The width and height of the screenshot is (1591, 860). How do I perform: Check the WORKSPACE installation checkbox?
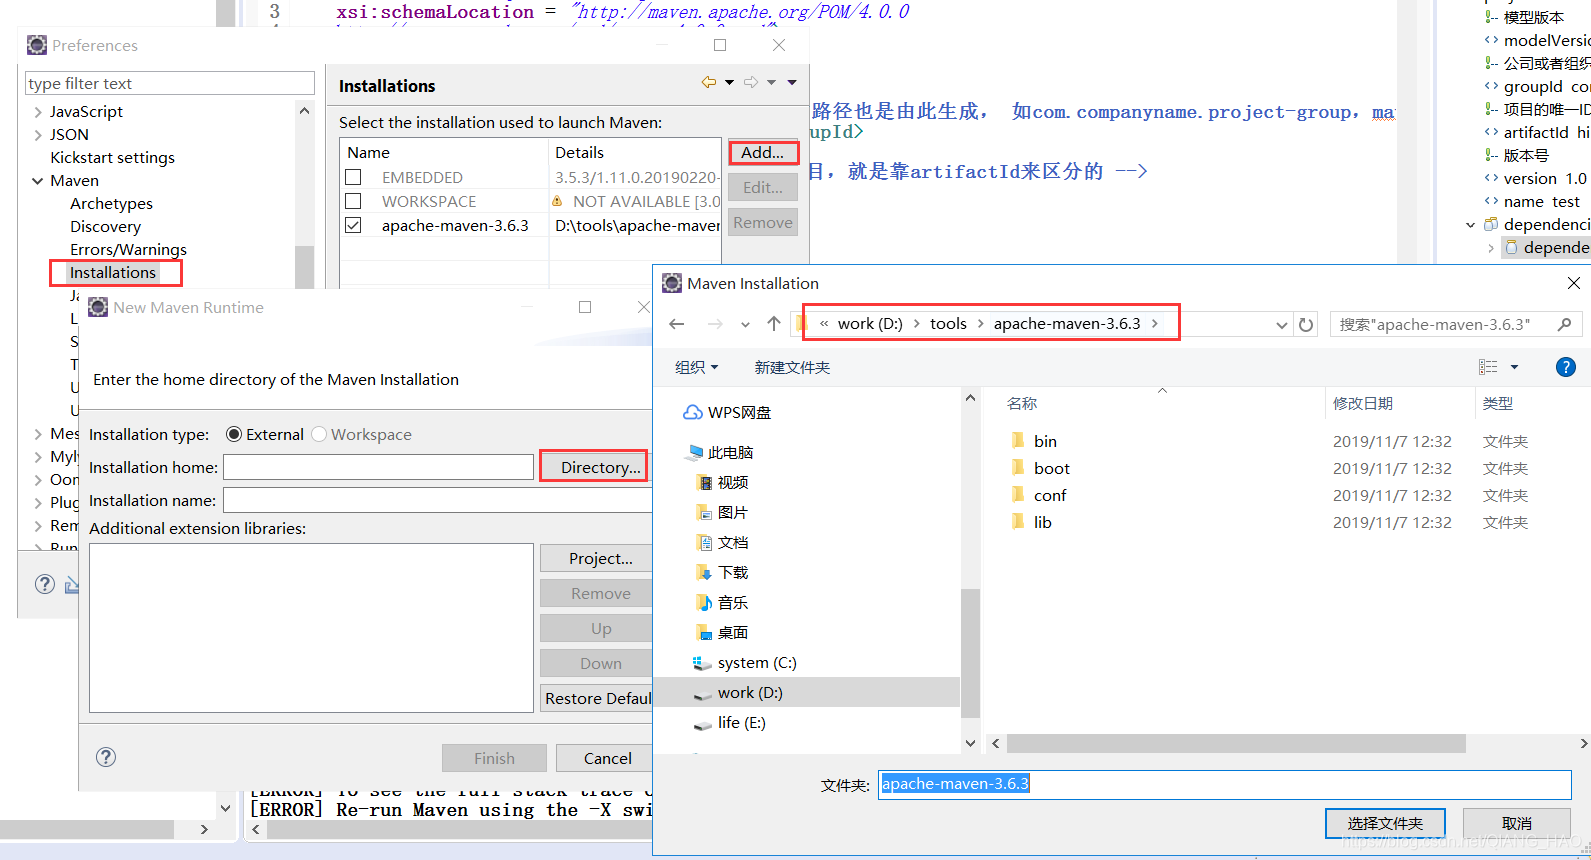pos(353,201)
